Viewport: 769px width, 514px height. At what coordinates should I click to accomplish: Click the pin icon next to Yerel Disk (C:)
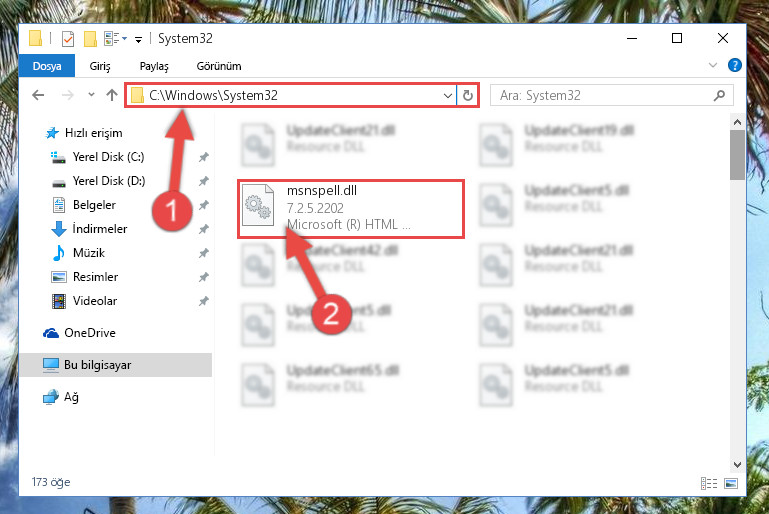(204, 157)
